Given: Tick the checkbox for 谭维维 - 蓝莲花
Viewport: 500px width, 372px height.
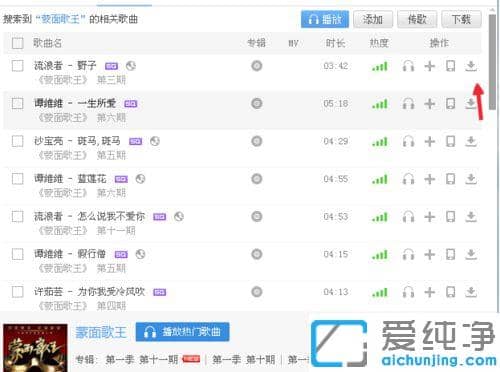Looking at the screenshot, I should tap(17, 179).
